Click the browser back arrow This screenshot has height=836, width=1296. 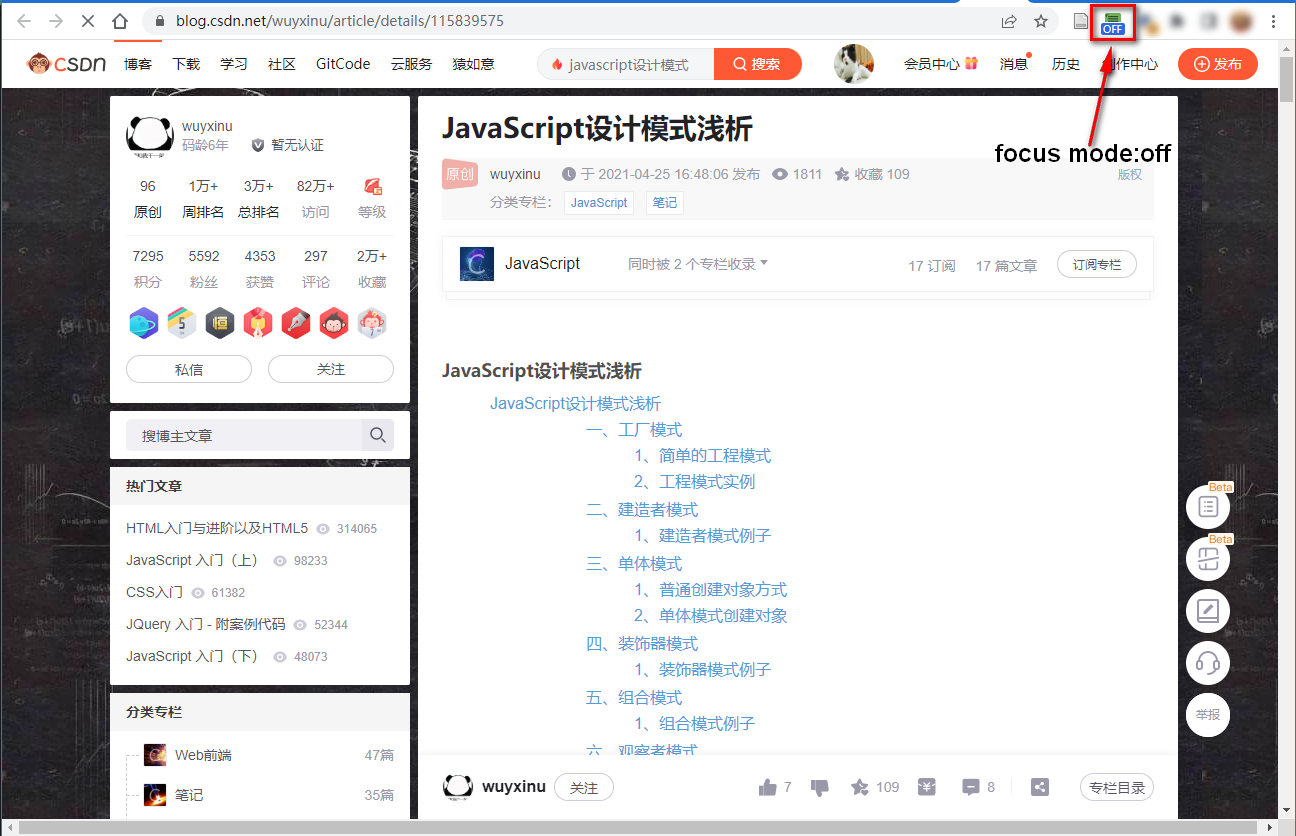point(24,21)
